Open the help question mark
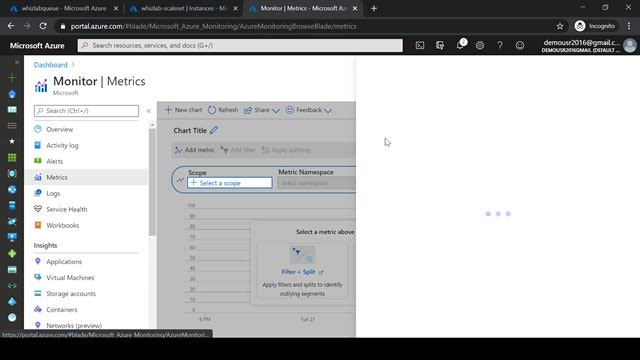 [500, 45]
